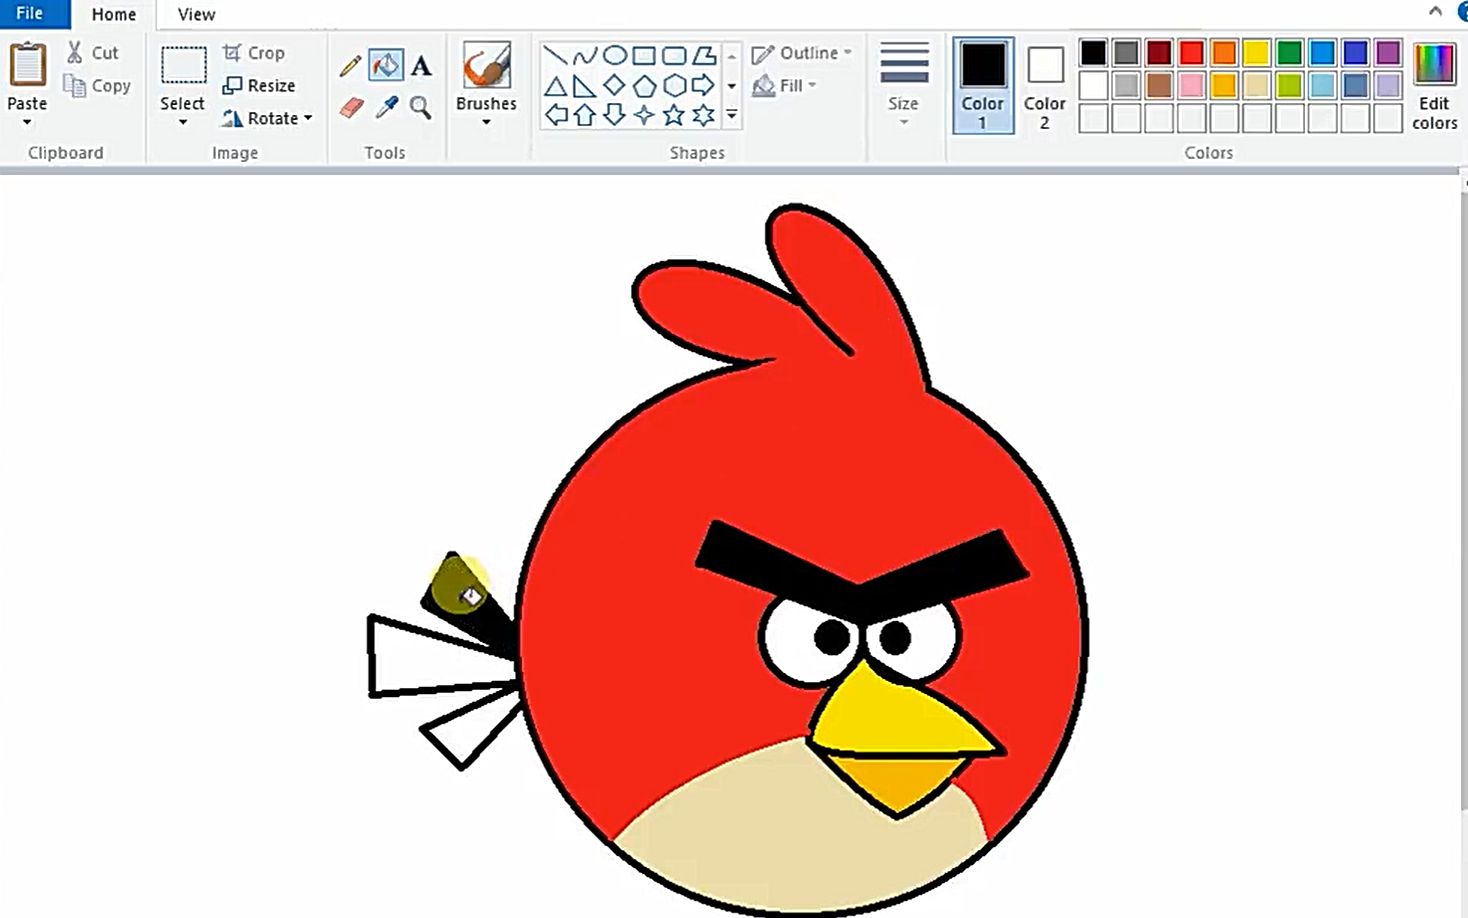
Task: Choose the Polygon shape
Action: click(704, 56)
